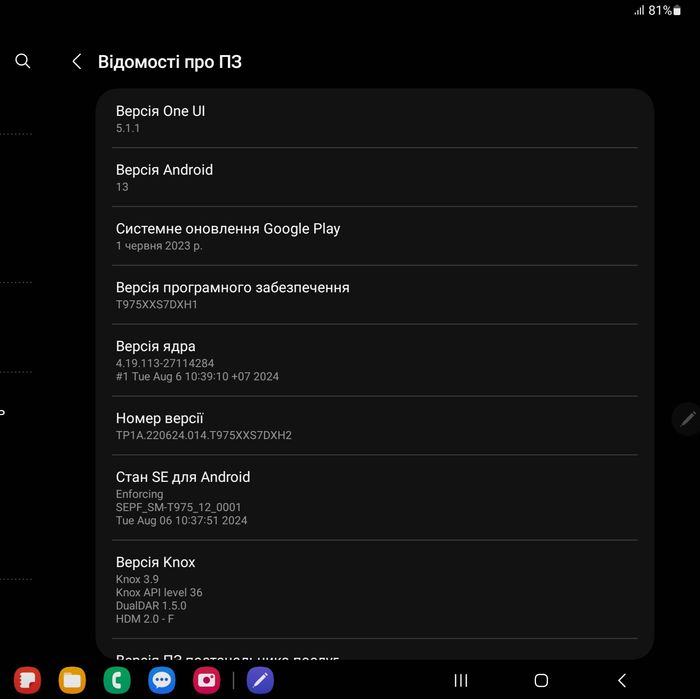Tap the floating pencil edit handle

(x=687, y=419)
